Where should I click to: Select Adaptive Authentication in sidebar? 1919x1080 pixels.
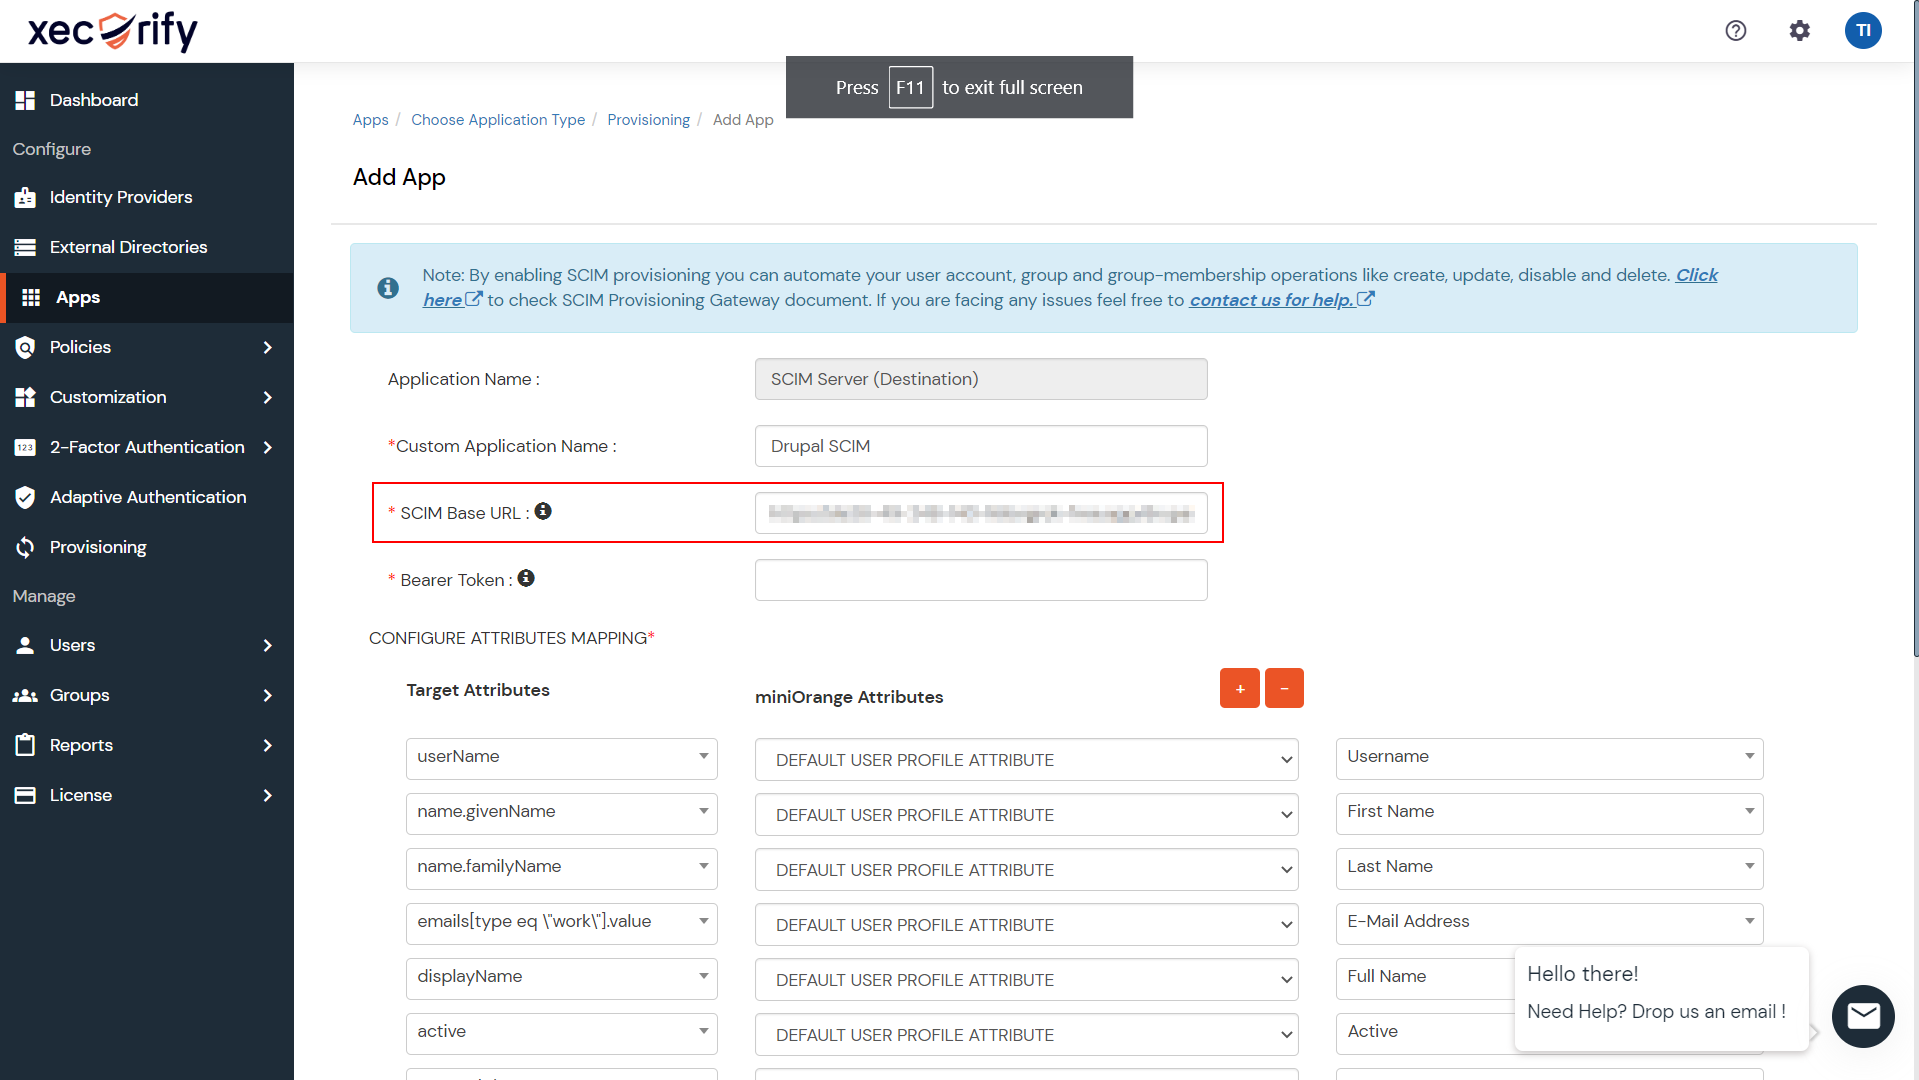point(148,497)
